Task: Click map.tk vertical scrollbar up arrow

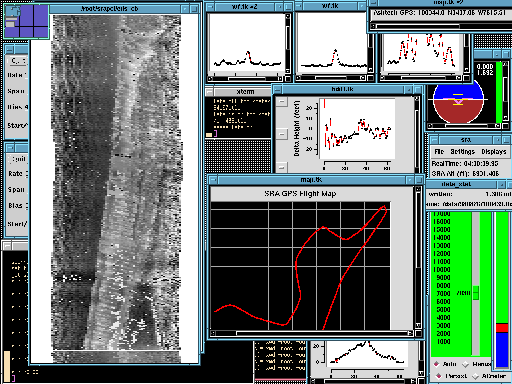Action: pyautogui.click(x=418, y=189)
